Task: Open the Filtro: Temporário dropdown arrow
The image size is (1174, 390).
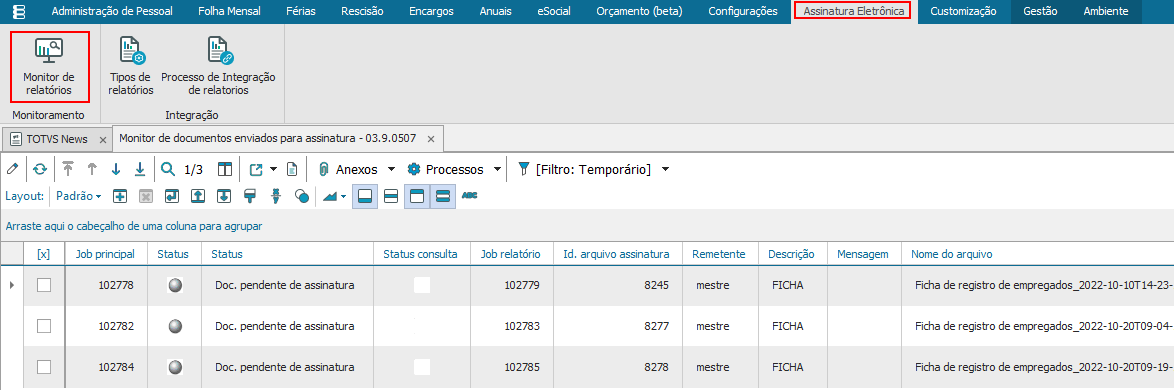Action: (x=665, y=170)
